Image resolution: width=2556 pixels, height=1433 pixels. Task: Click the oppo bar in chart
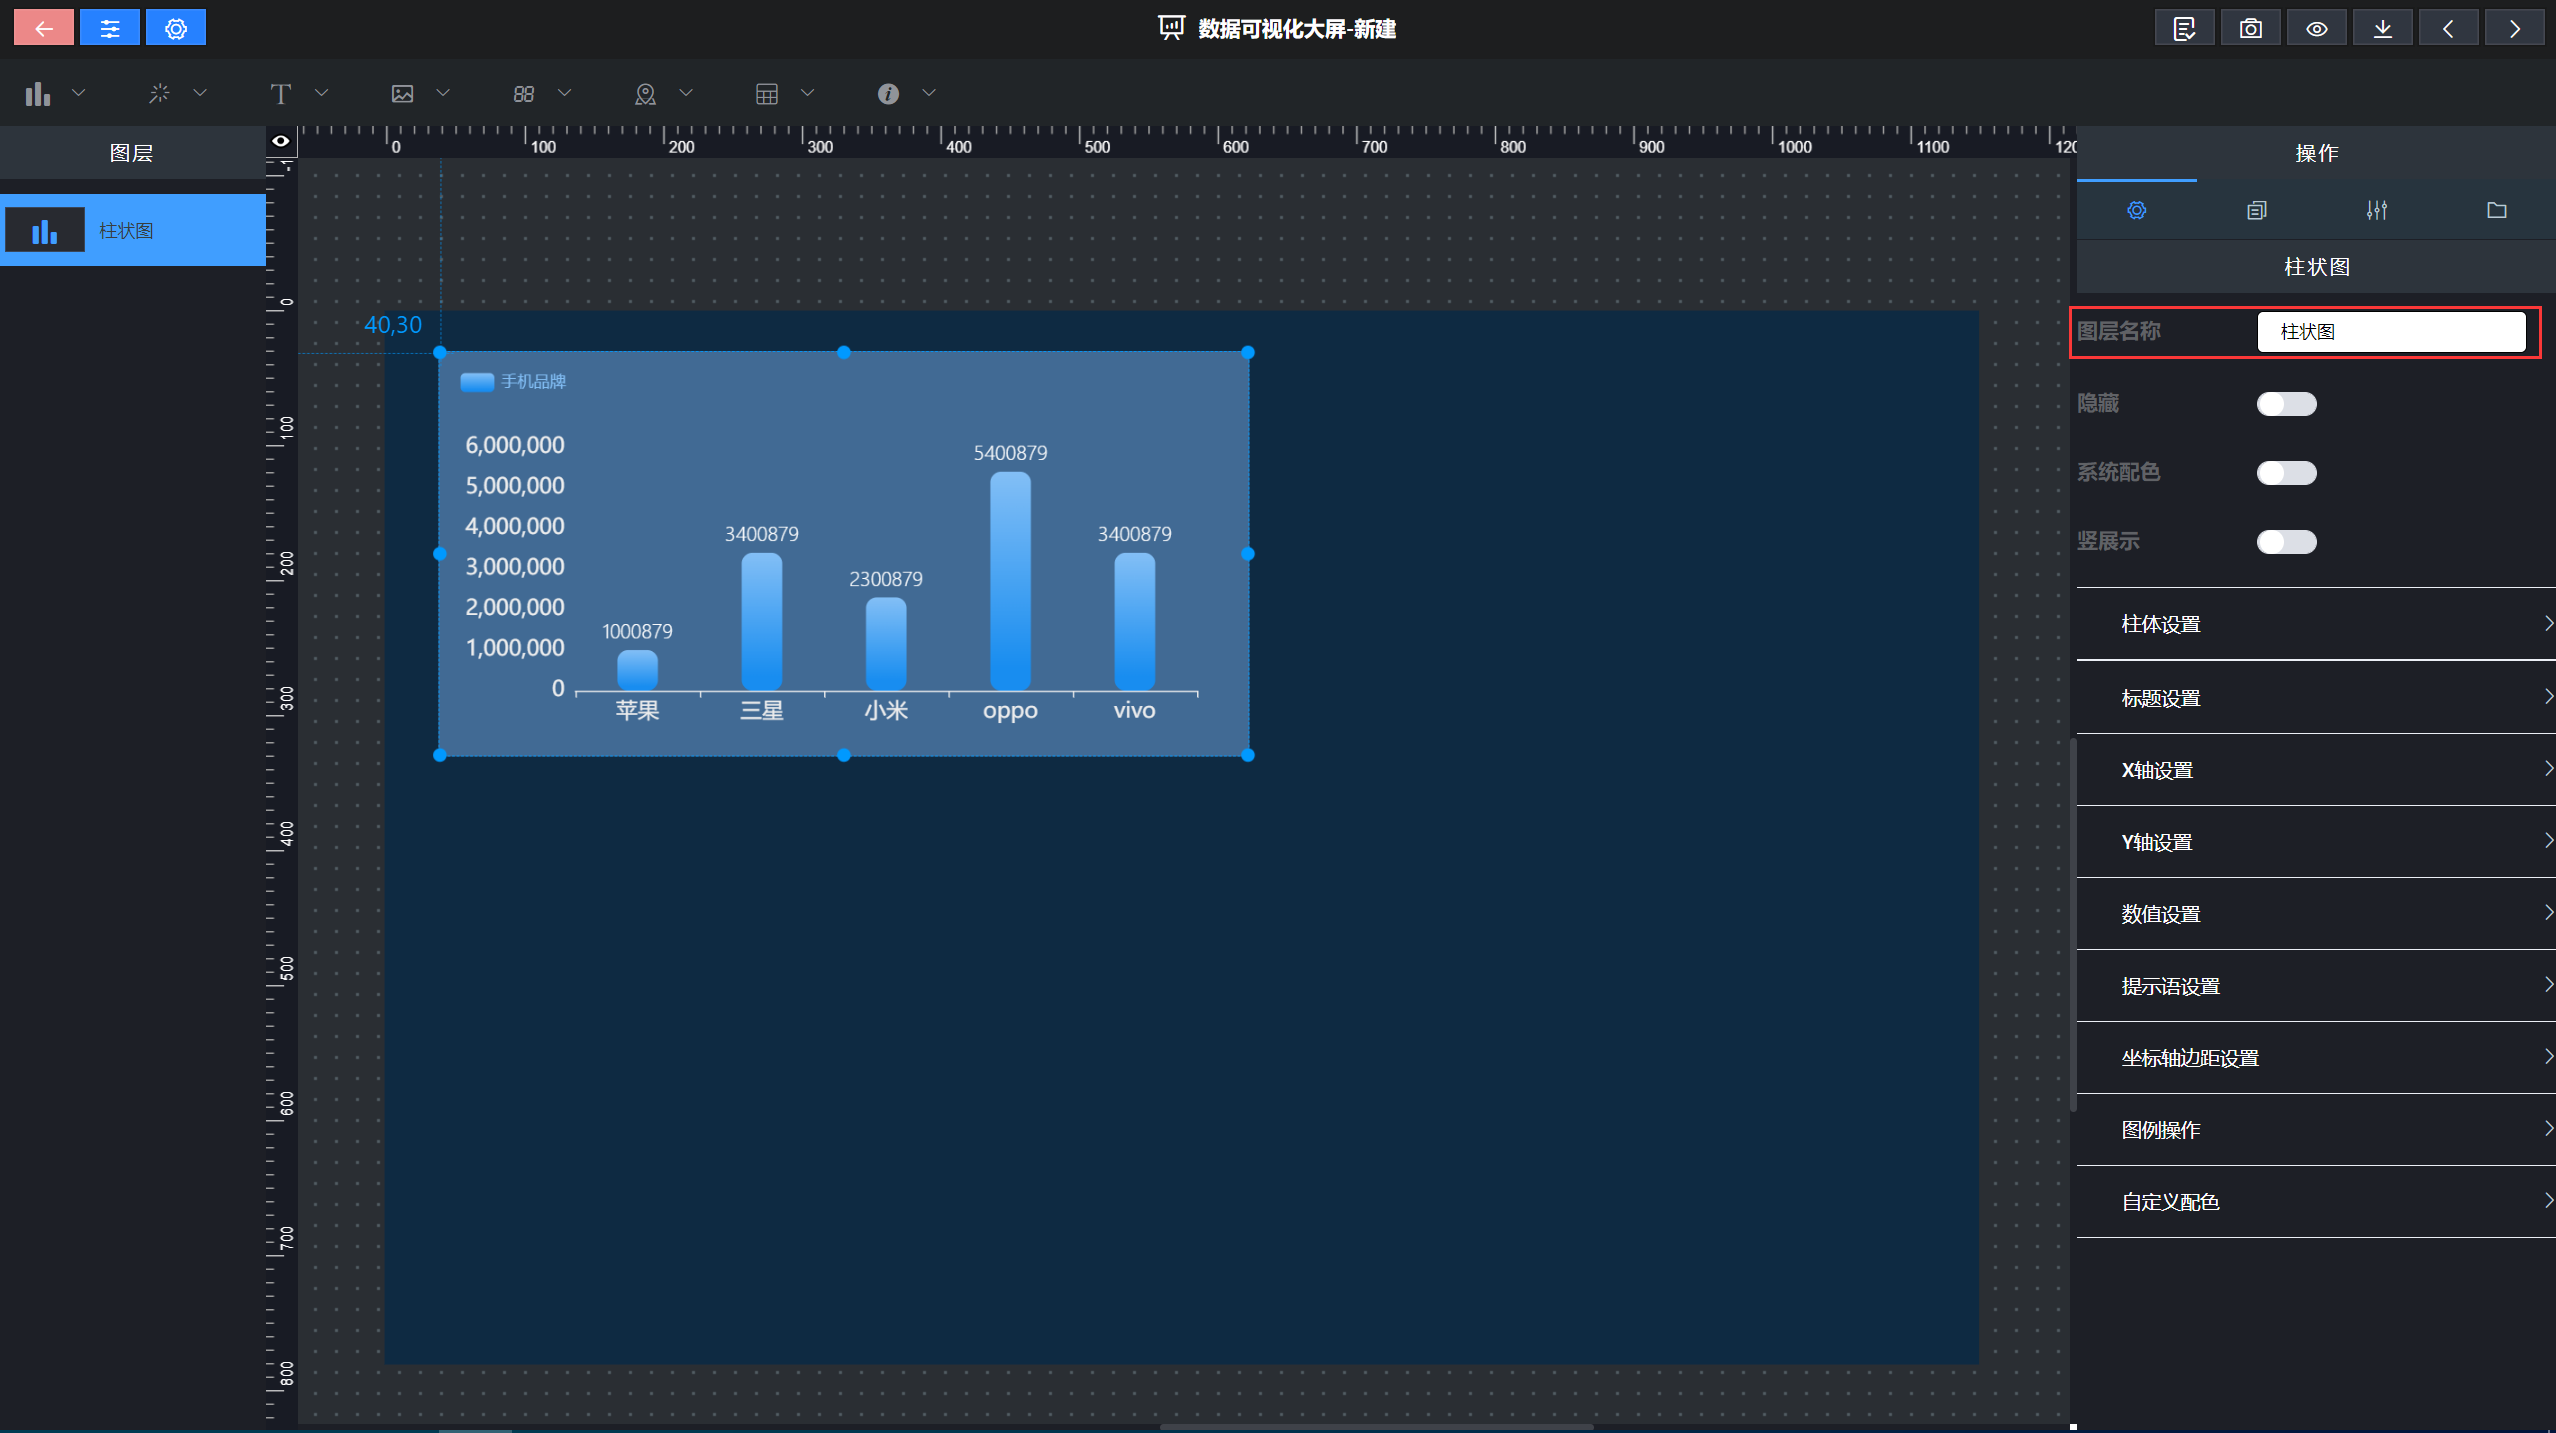(x=1010, y=581)
